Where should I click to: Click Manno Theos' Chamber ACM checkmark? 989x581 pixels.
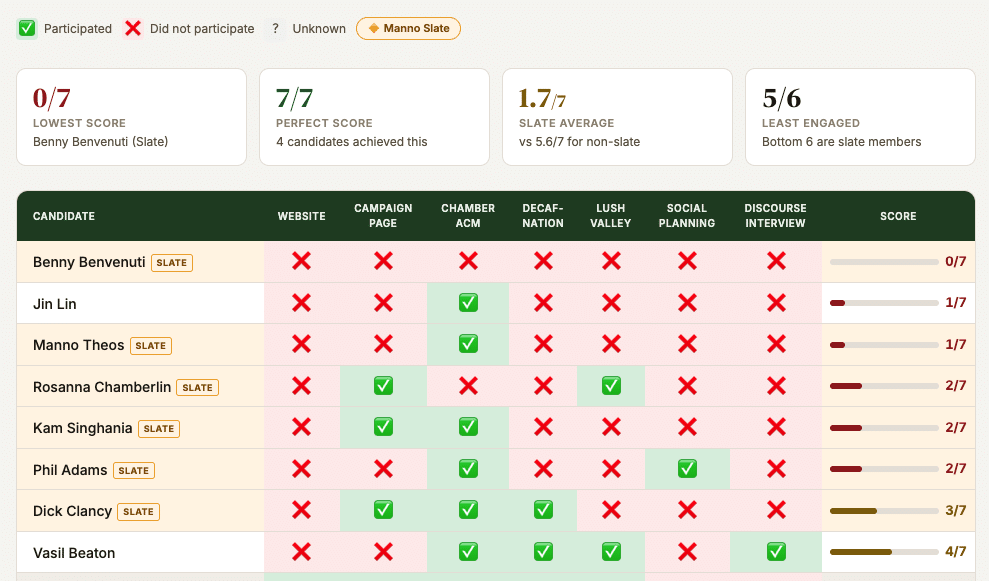point(468,344)
